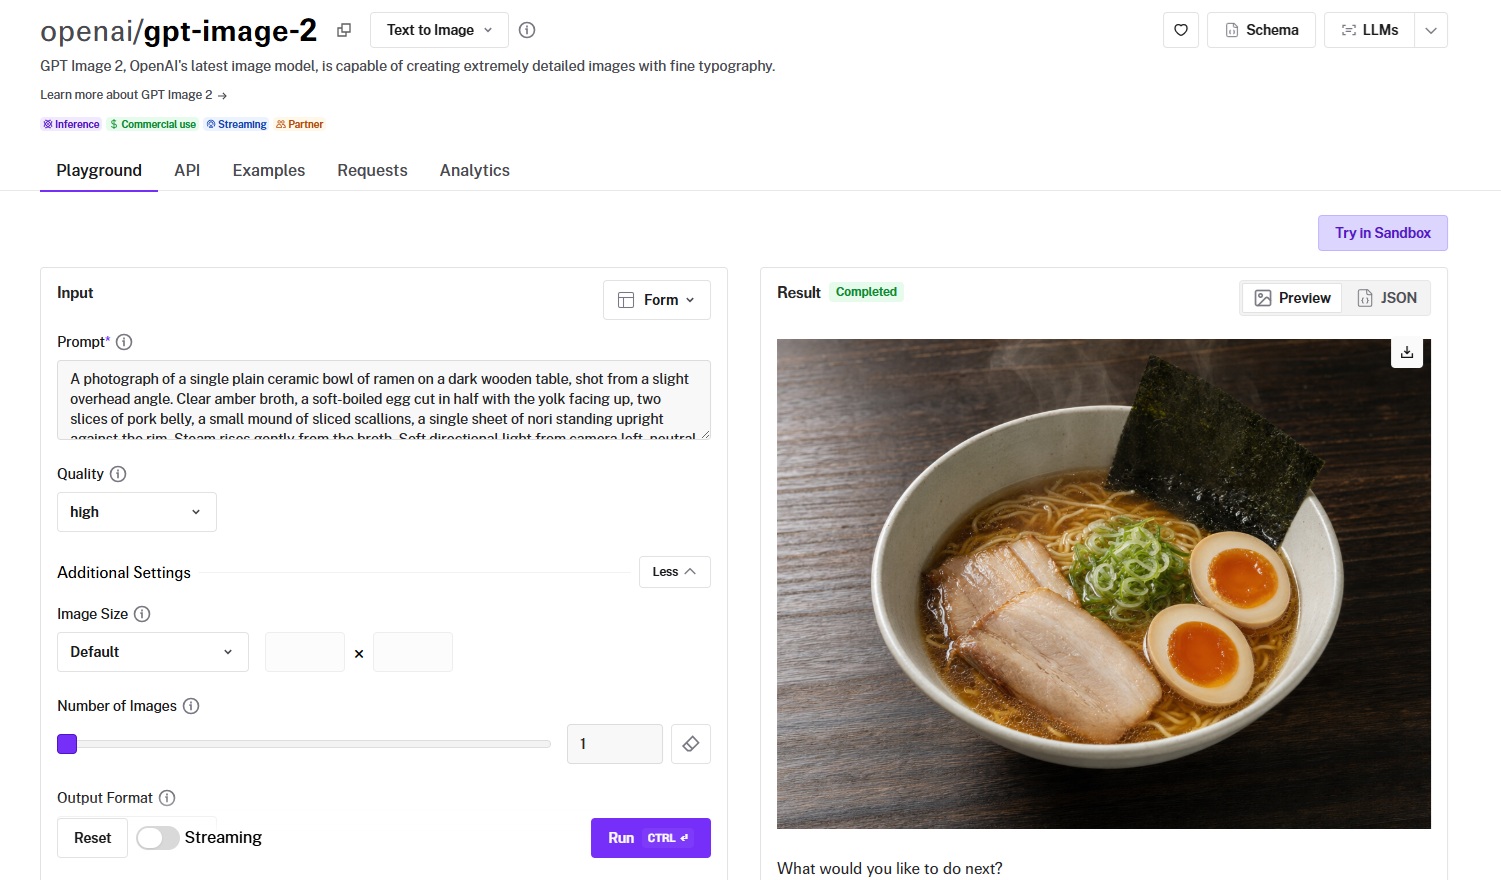Switch to the API tab

point(187,170)
